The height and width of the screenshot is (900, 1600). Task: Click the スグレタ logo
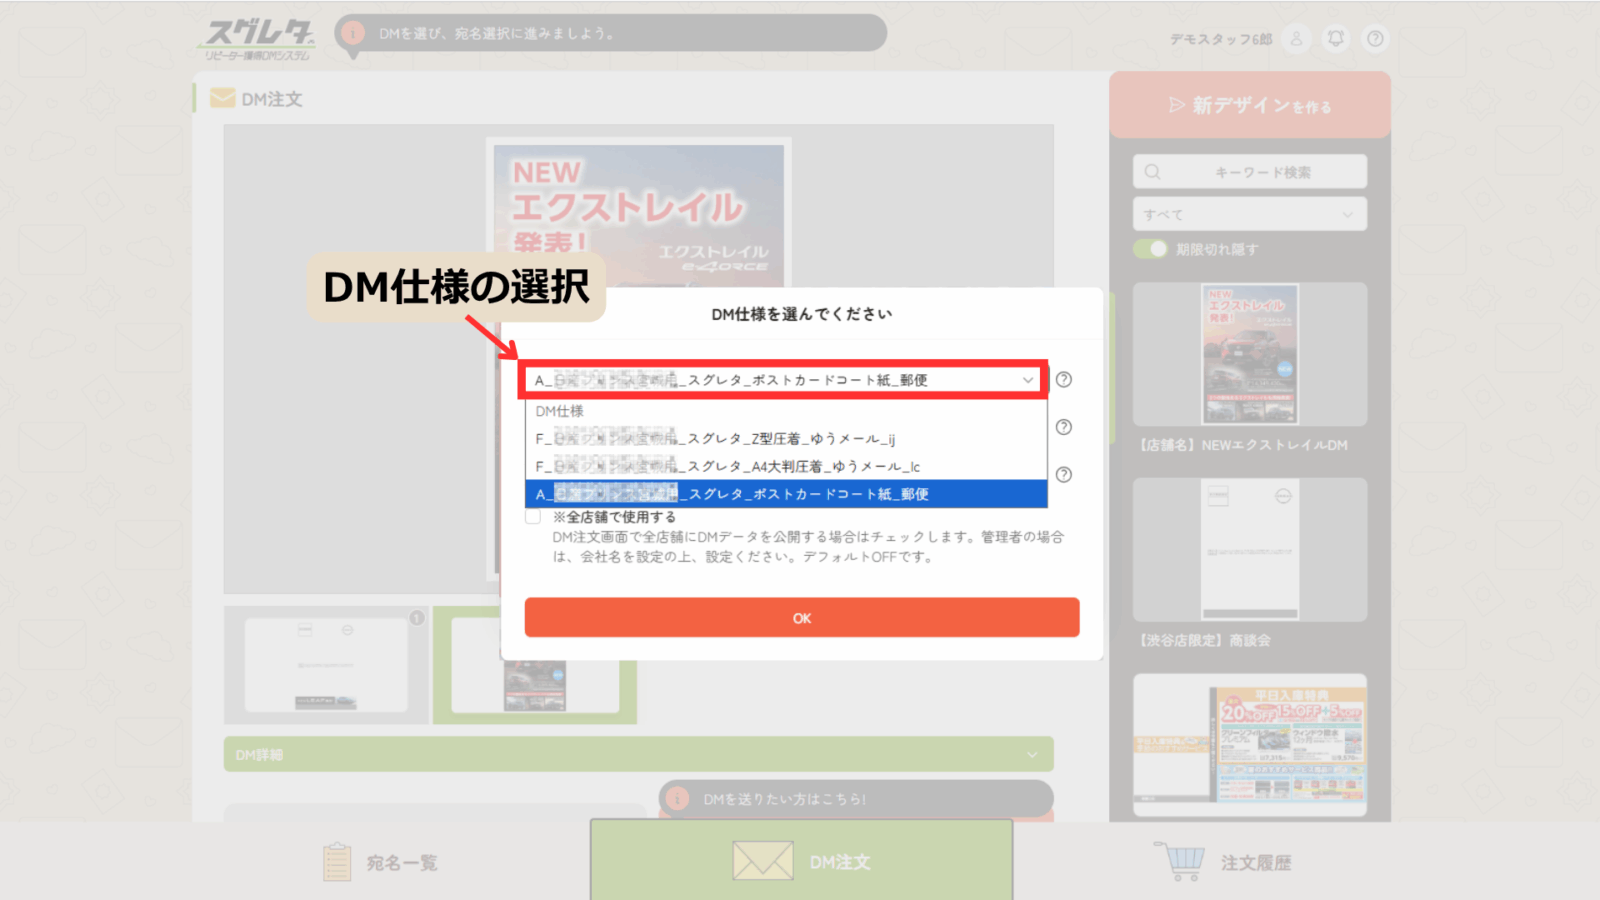259,40
